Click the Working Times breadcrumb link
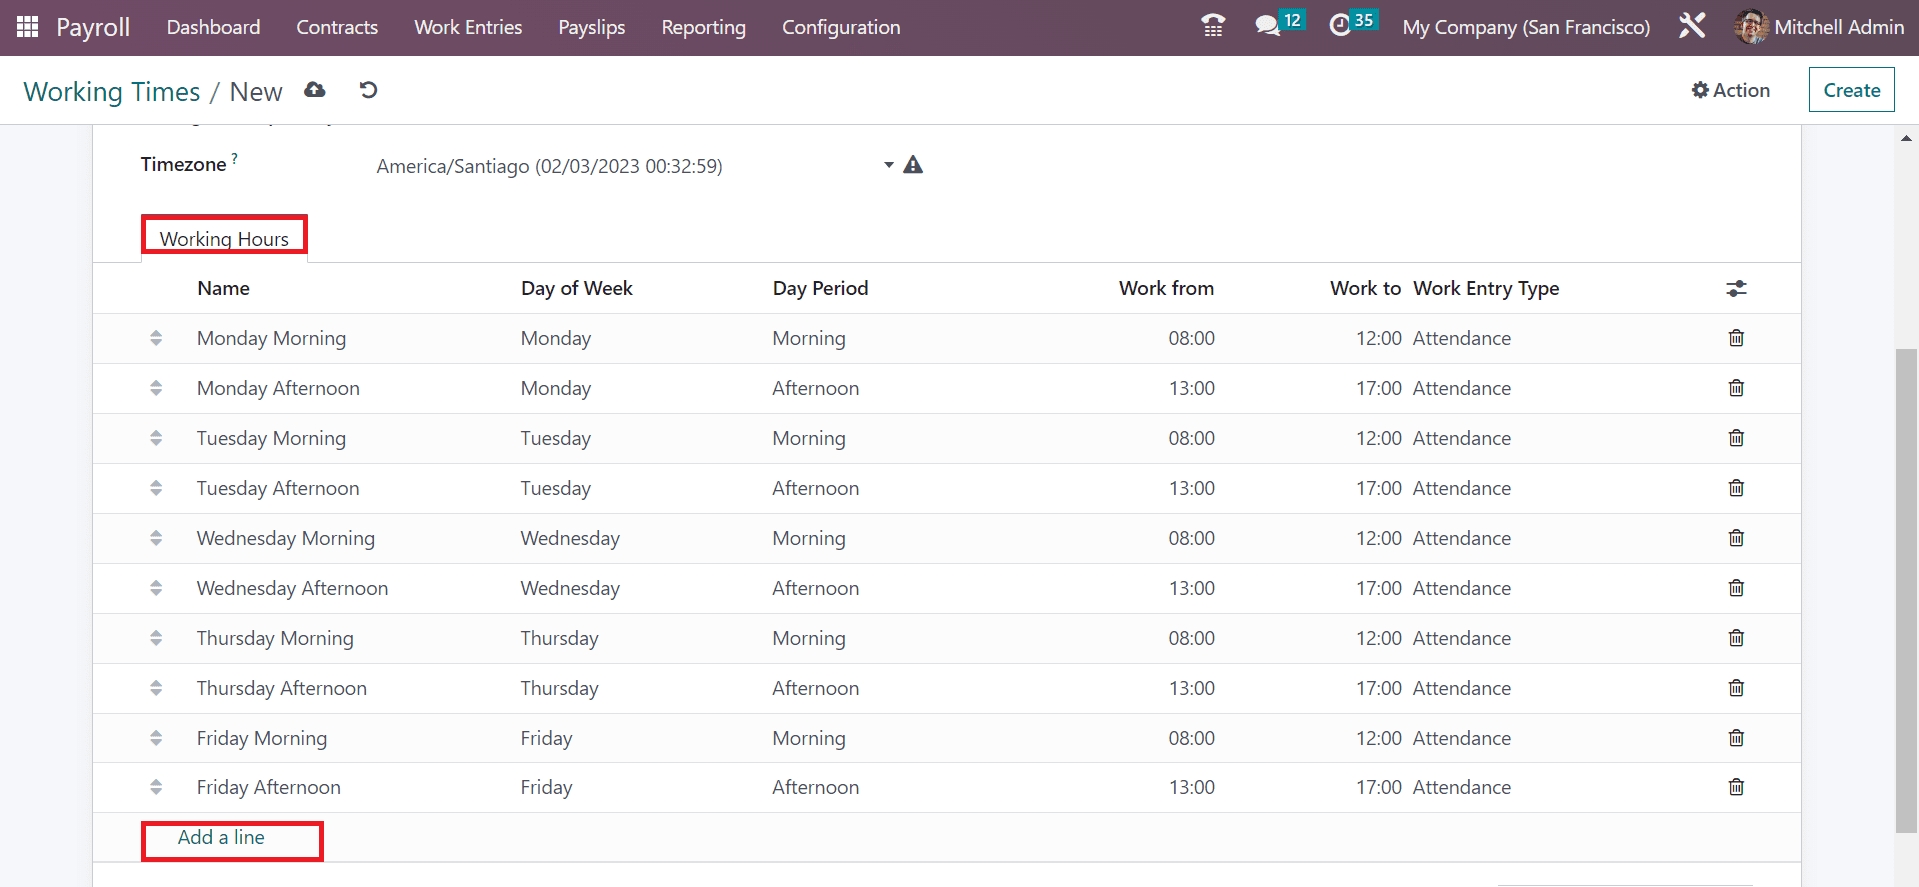This screenshot has height=887, width=1919. click(x=112, y=92)
